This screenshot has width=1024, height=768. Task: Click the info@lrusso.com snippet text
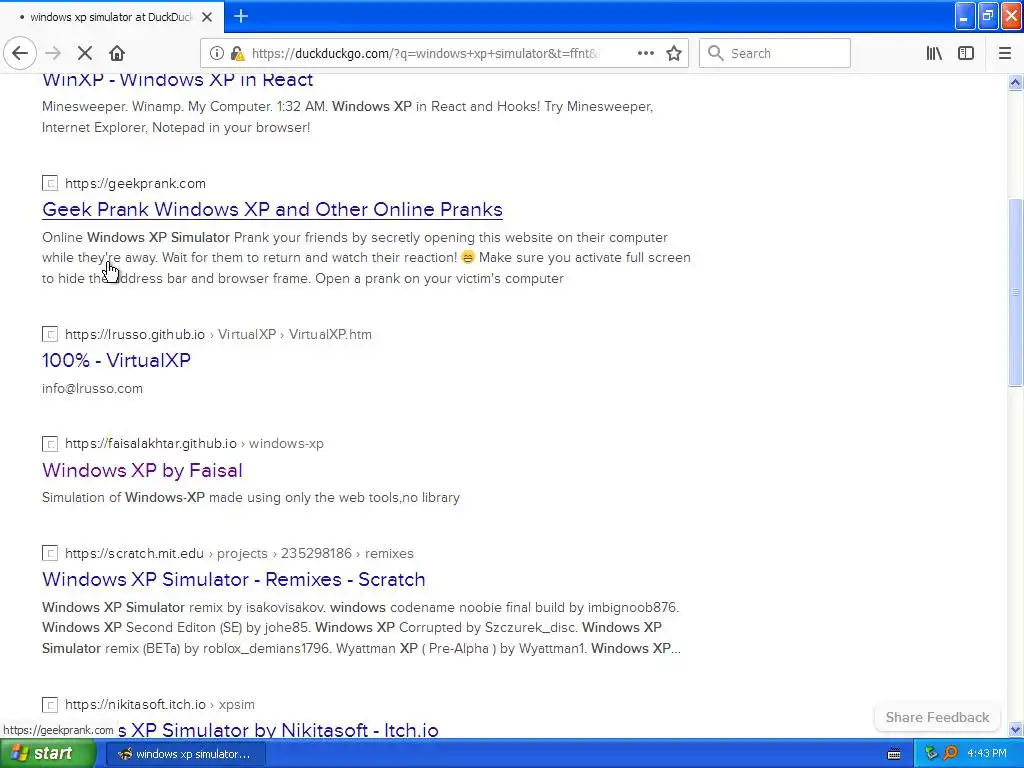92,389
